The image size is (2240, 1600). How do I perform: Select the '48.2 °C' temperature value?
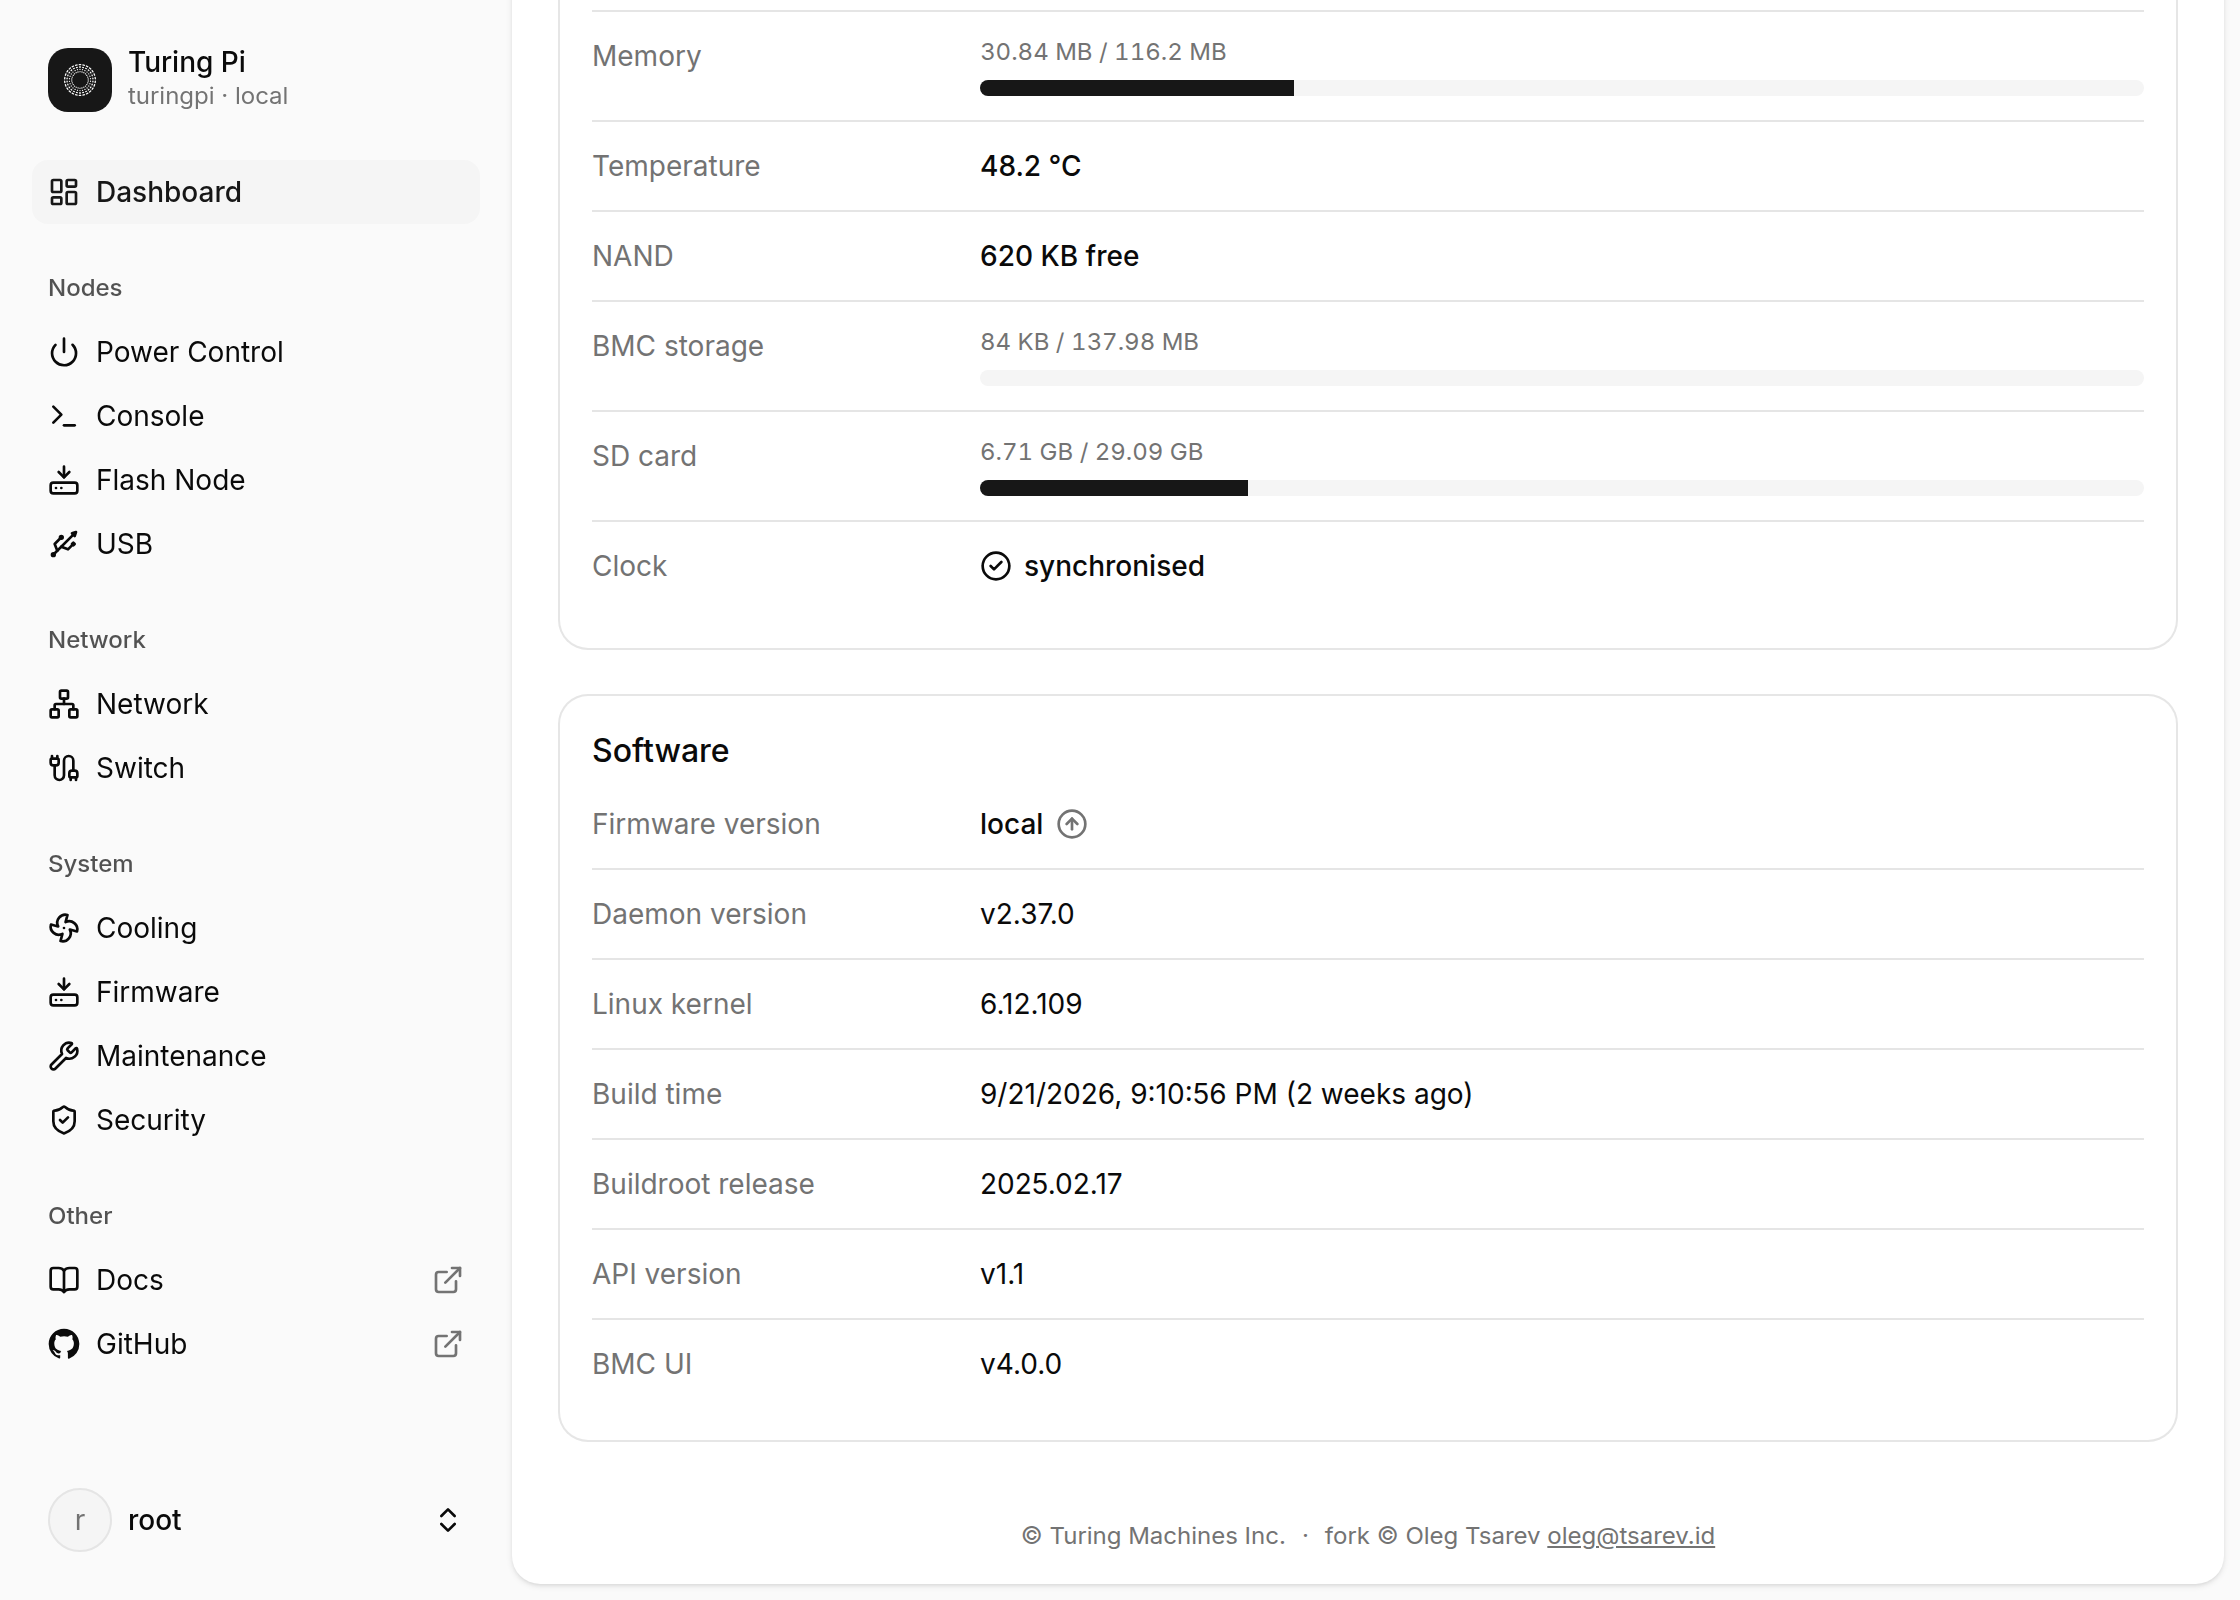[x=1031, y=166]
